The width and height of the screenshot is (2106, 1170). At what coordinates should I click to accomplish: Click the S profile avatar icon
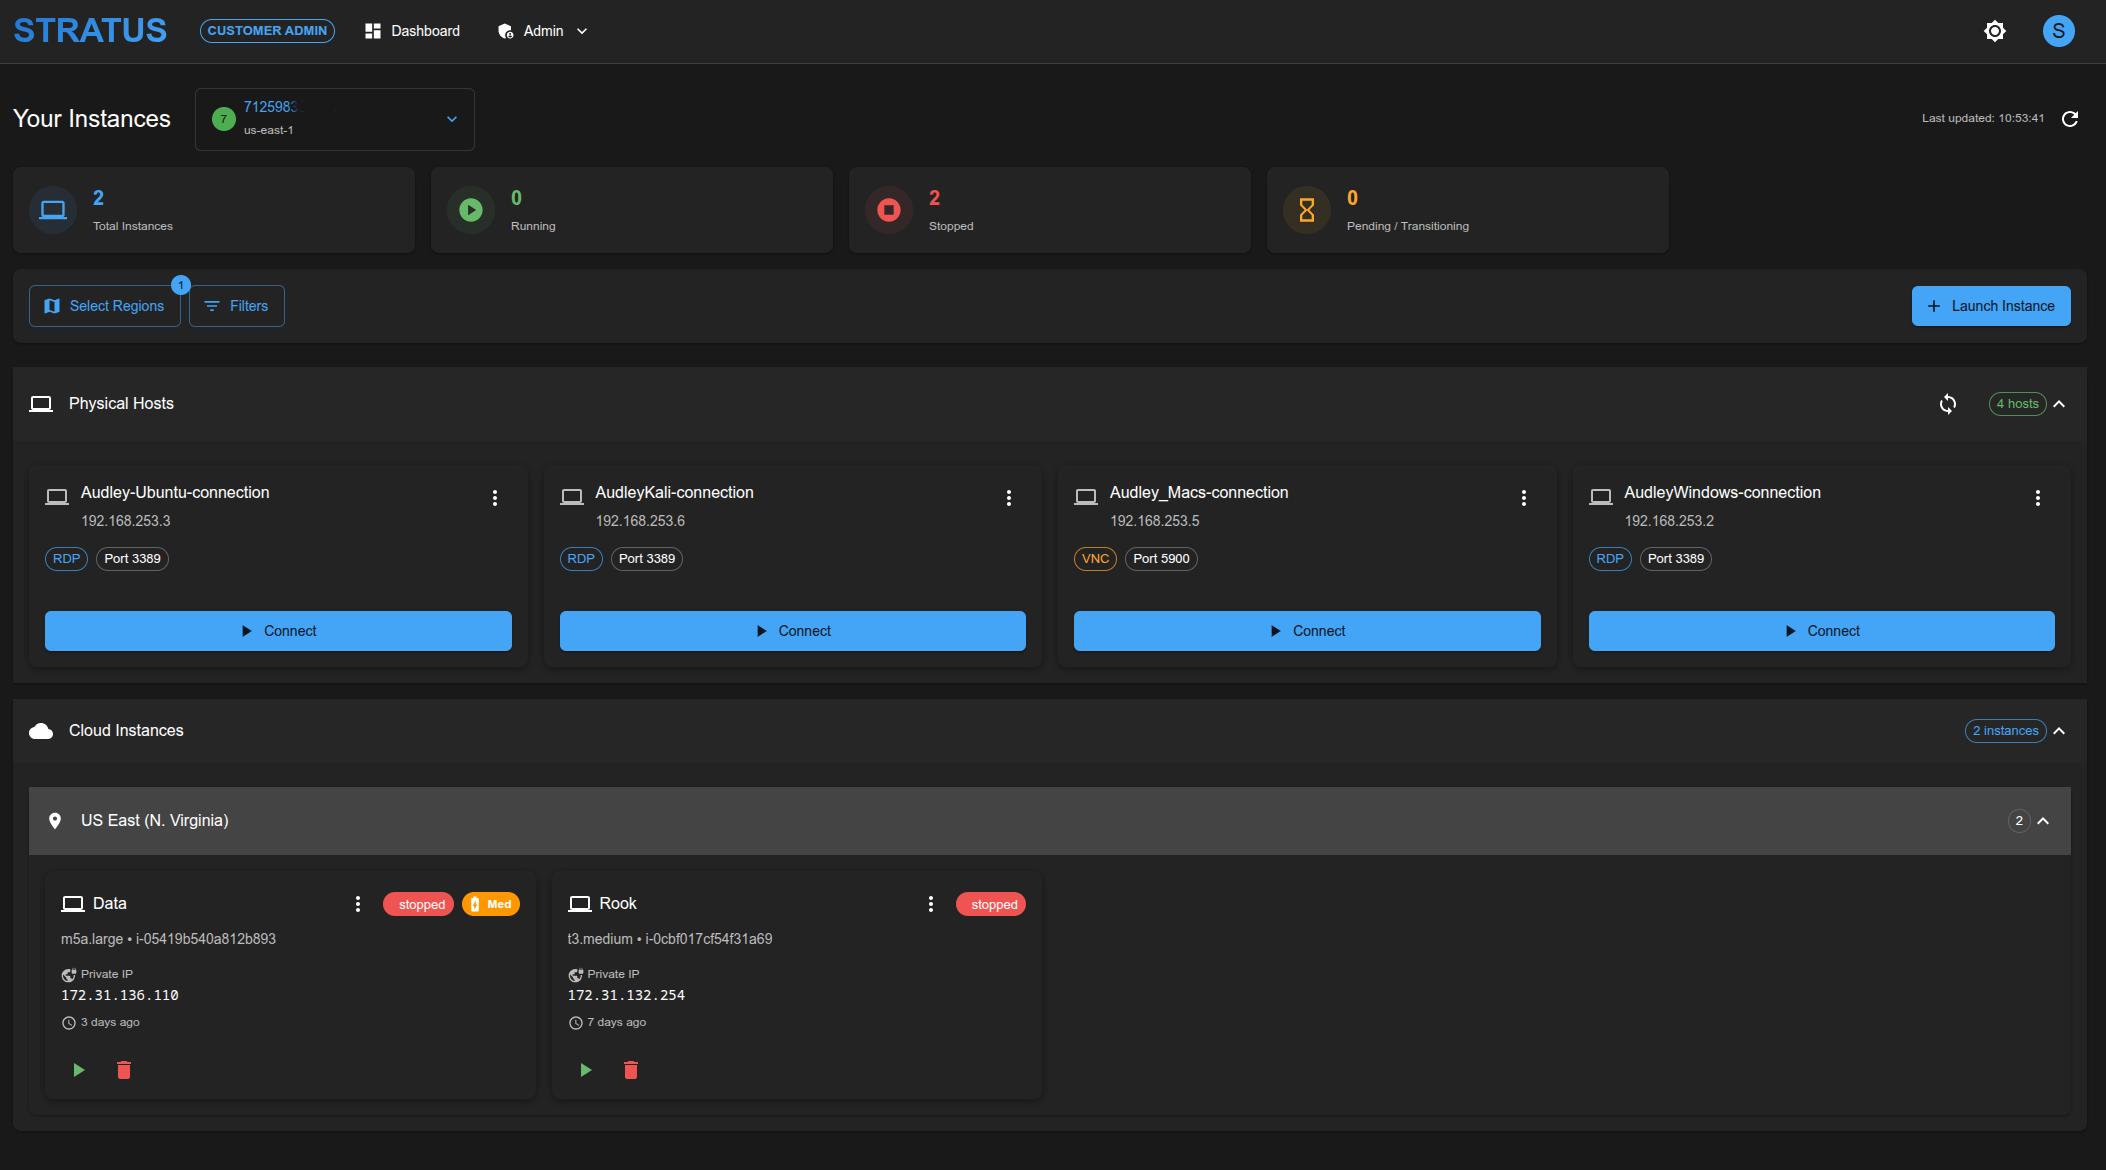(2058, 31)
